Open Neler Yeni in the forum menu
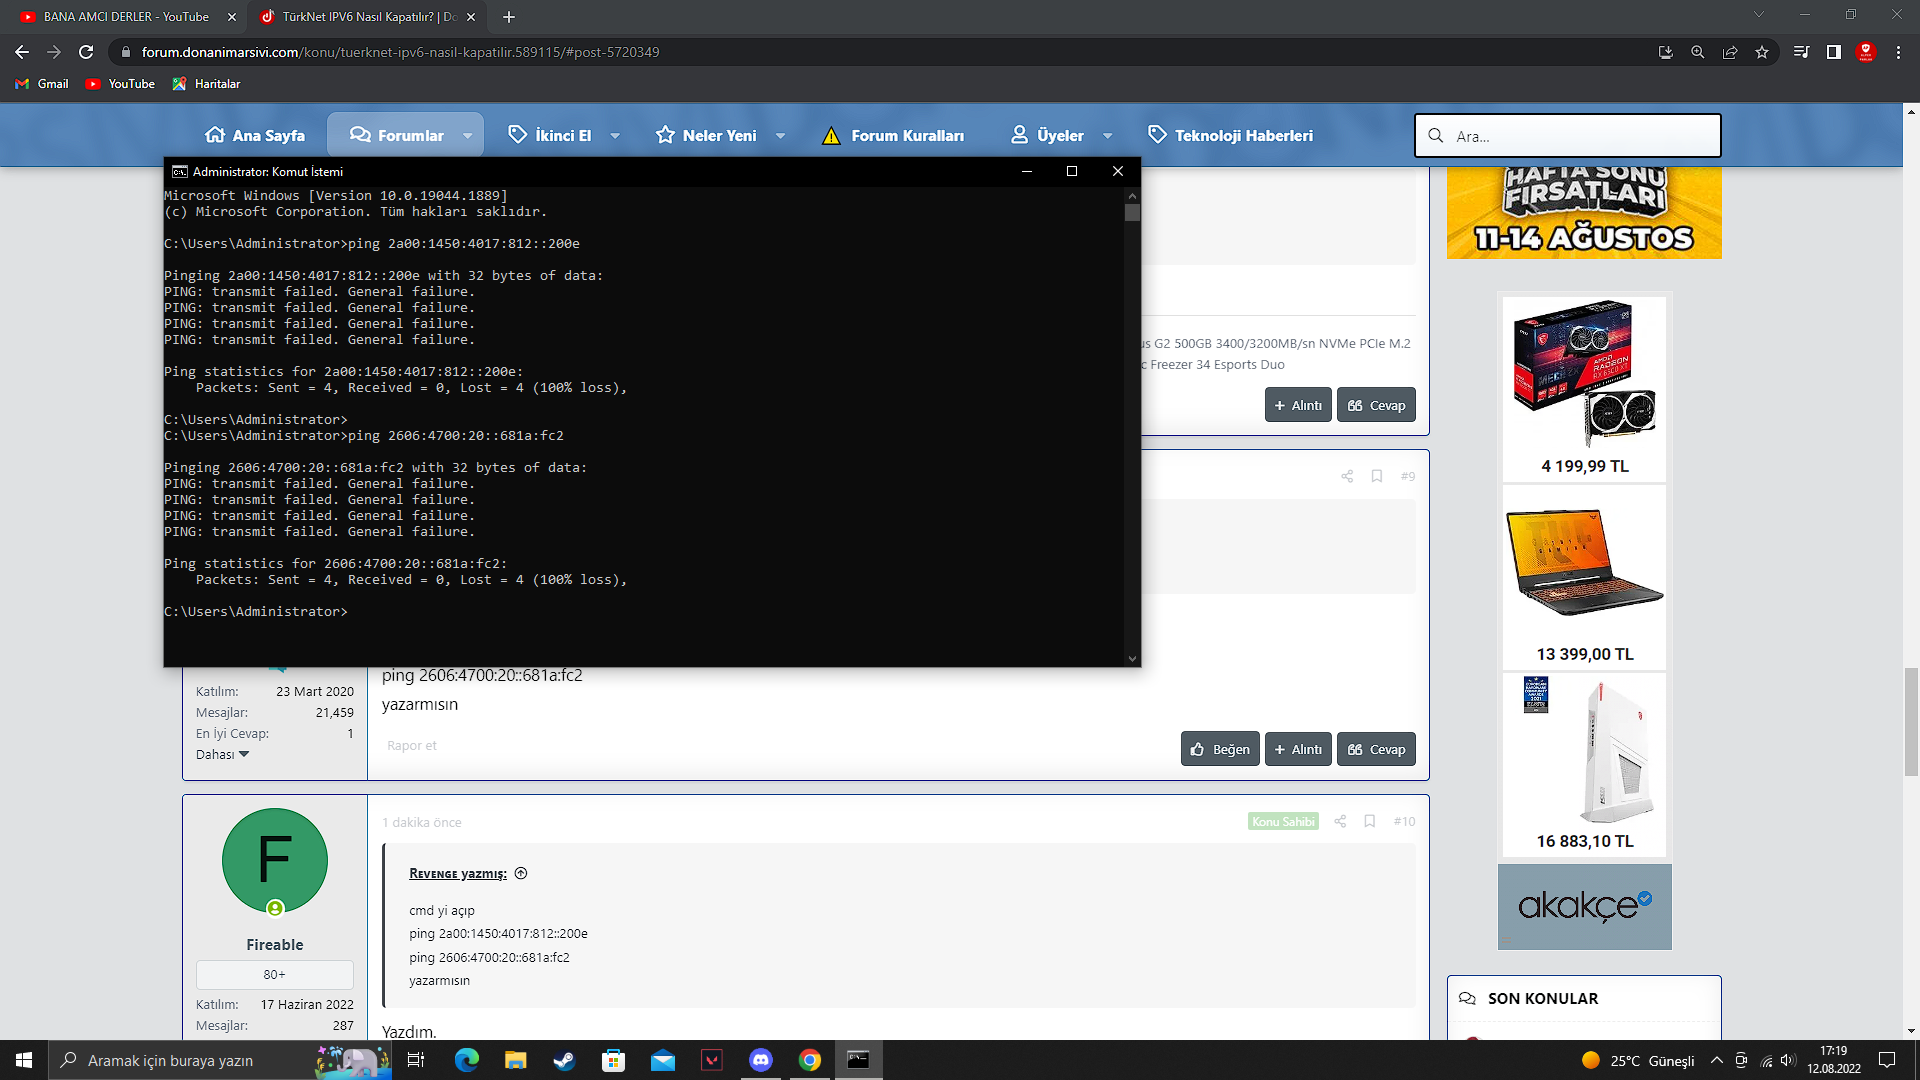 coord(706,135)
